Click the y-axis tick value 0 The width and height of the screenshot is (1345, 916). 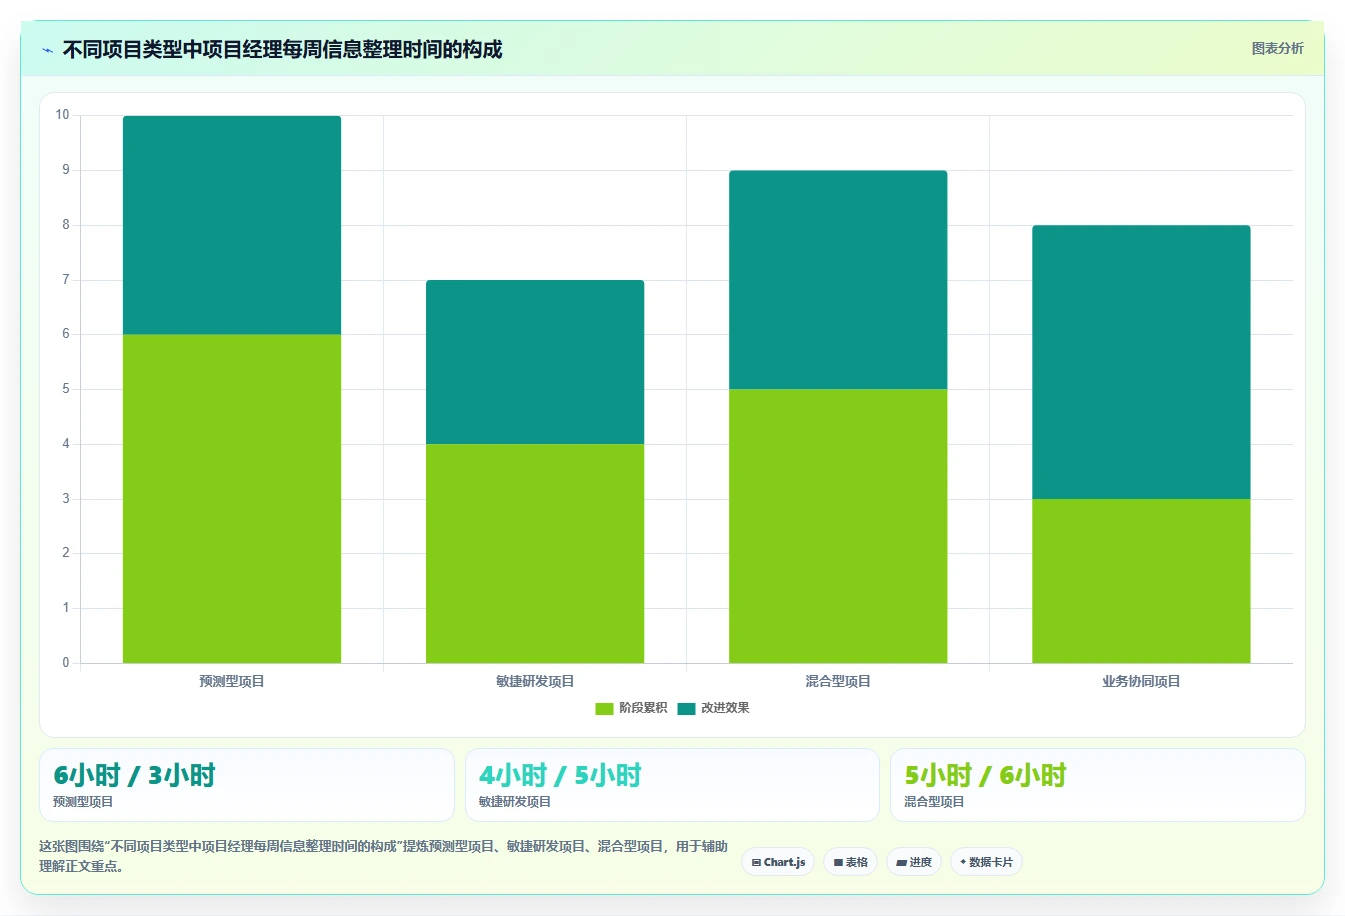pos(66,663)
